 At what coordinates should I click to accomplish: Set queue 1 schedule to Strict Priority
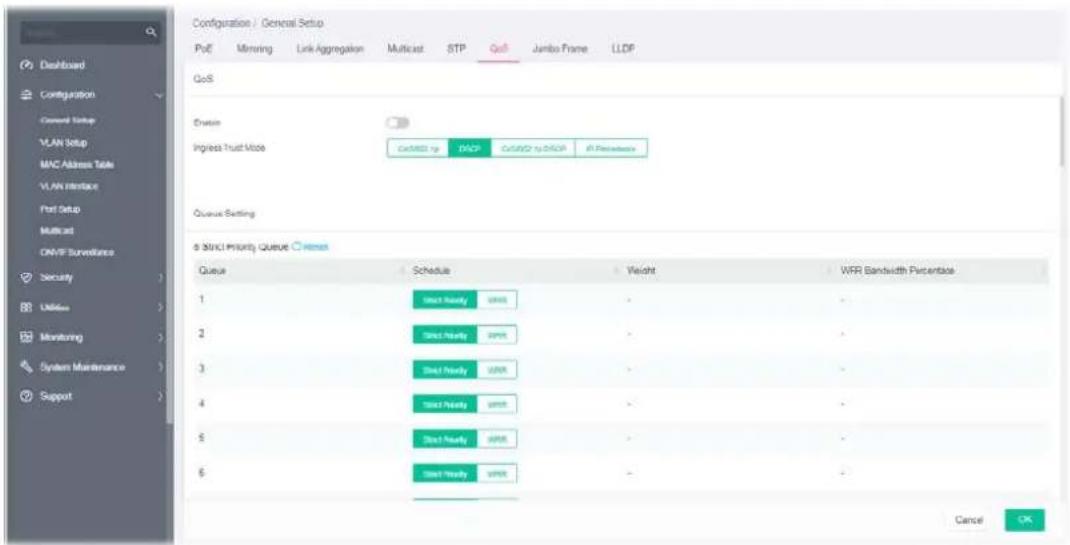445,300
